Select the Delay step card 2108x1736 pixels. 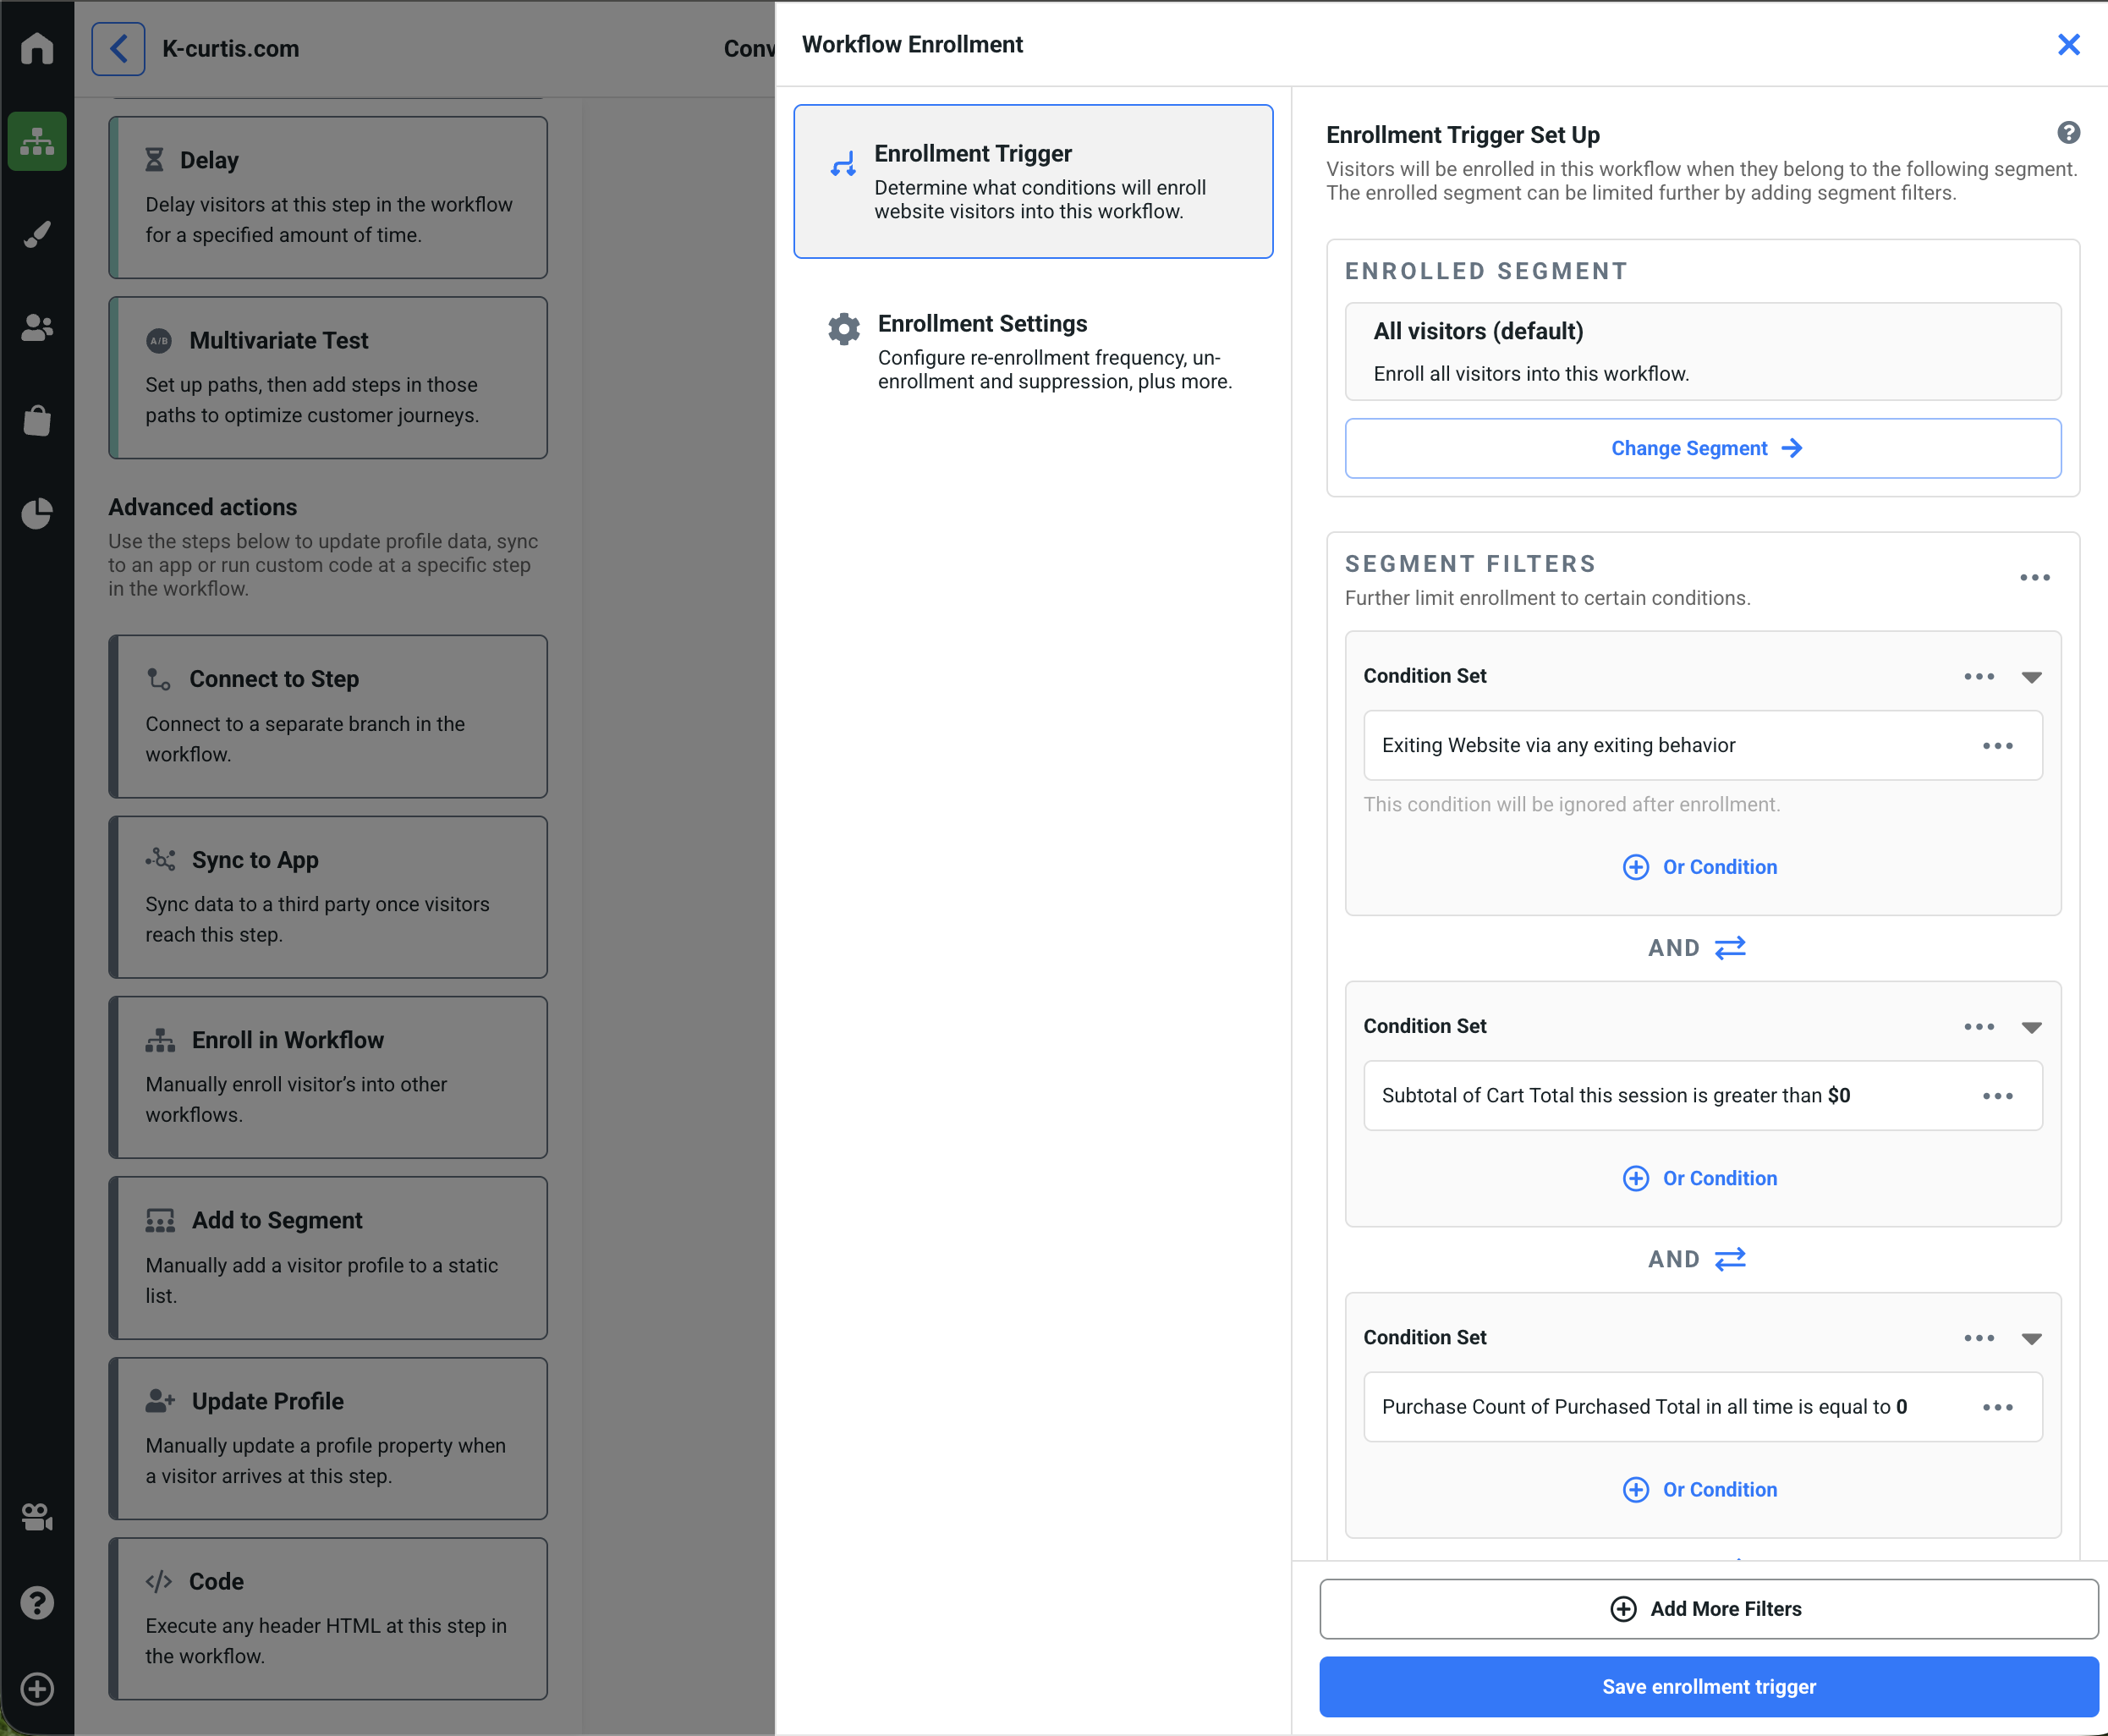328,197
